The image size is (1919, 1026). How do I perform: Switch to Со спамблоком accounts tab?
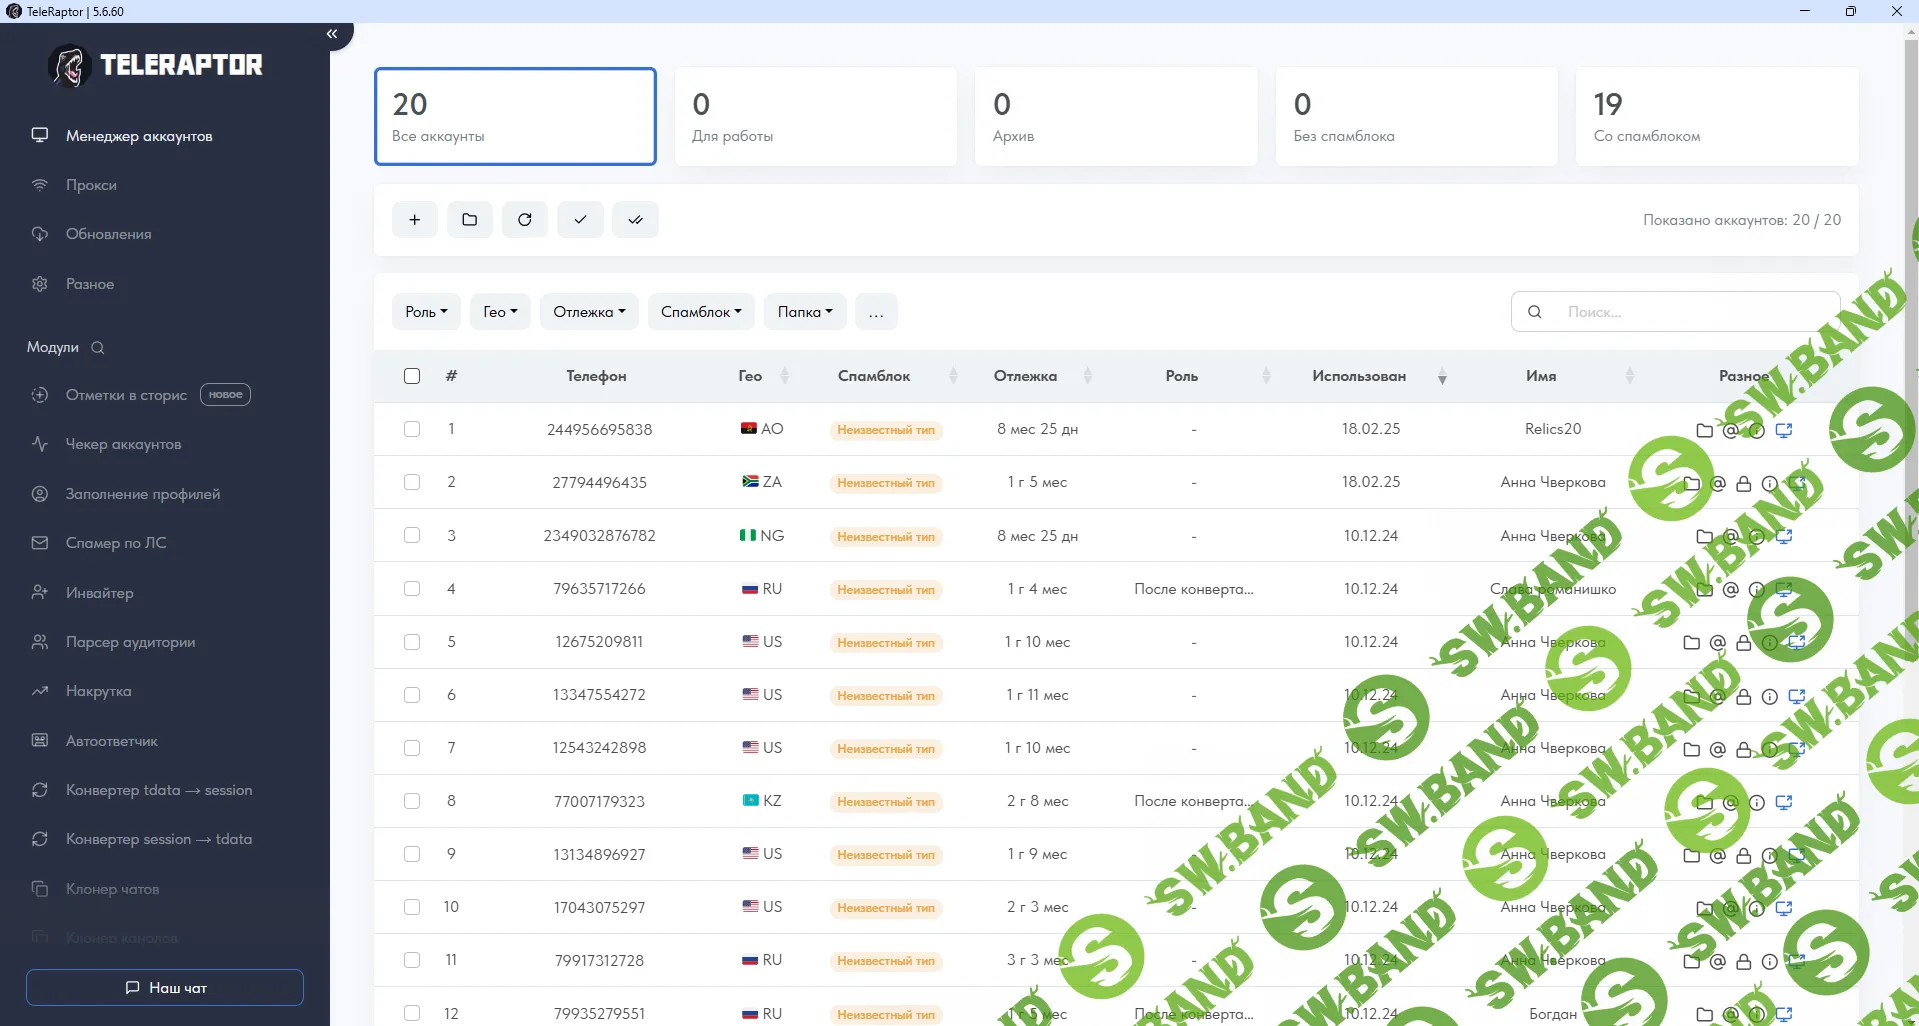(1716, 117)
